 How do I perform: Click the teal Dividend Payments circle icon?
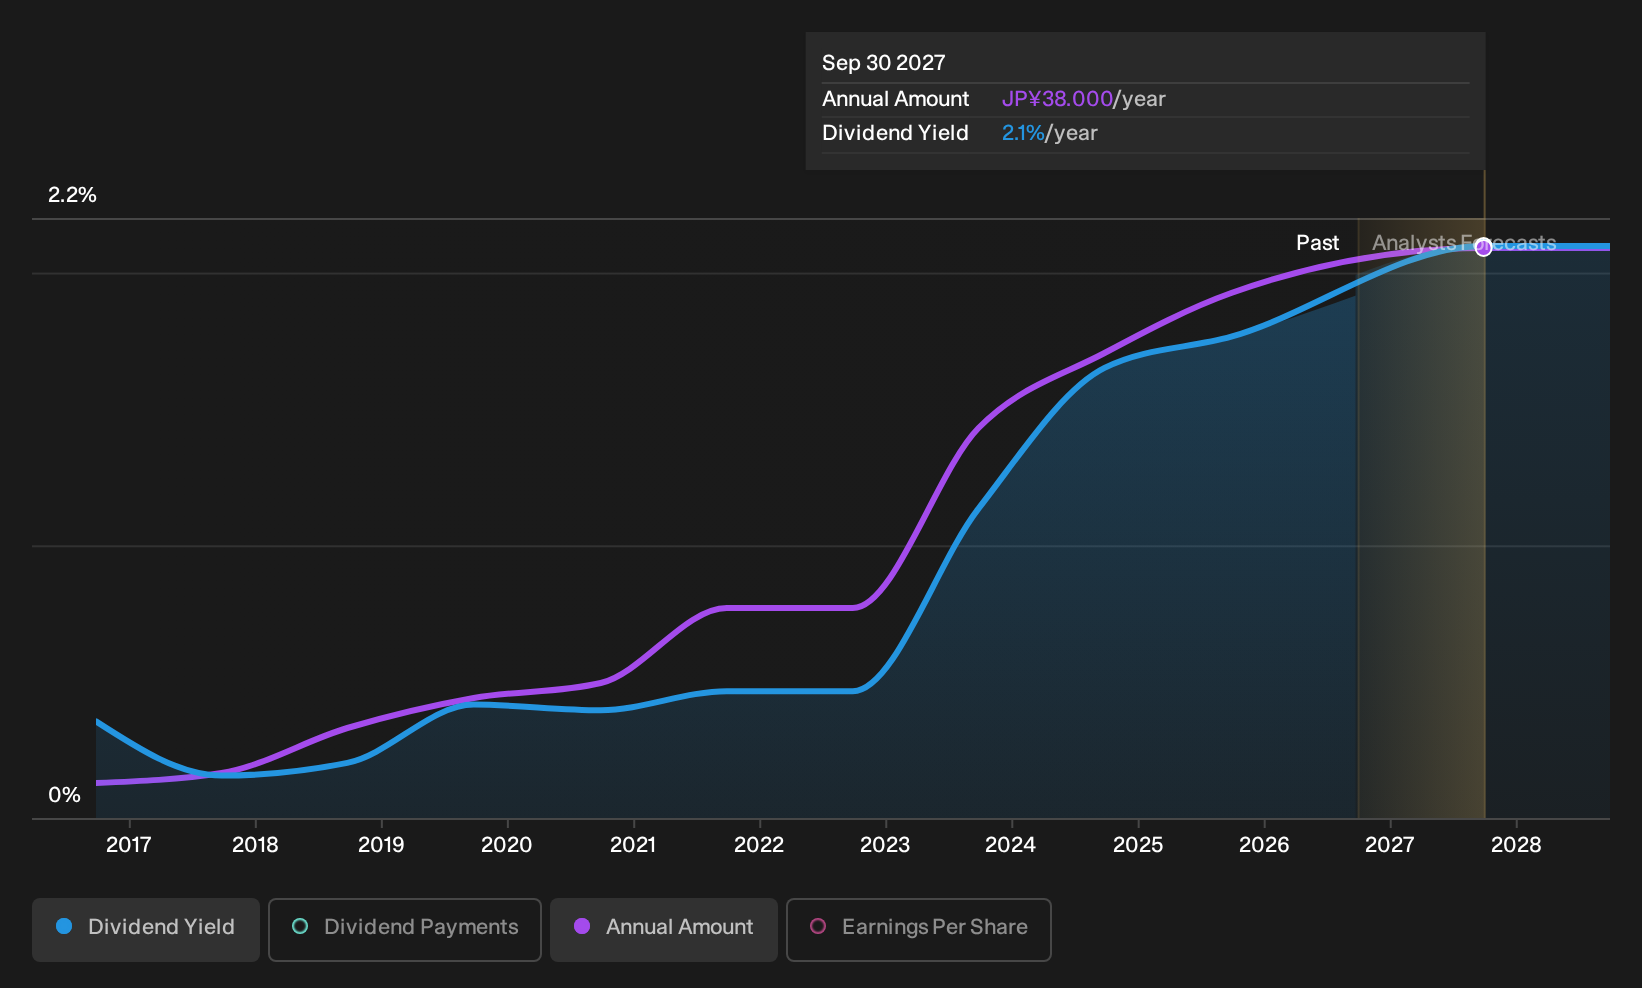[x=300, y=927]
